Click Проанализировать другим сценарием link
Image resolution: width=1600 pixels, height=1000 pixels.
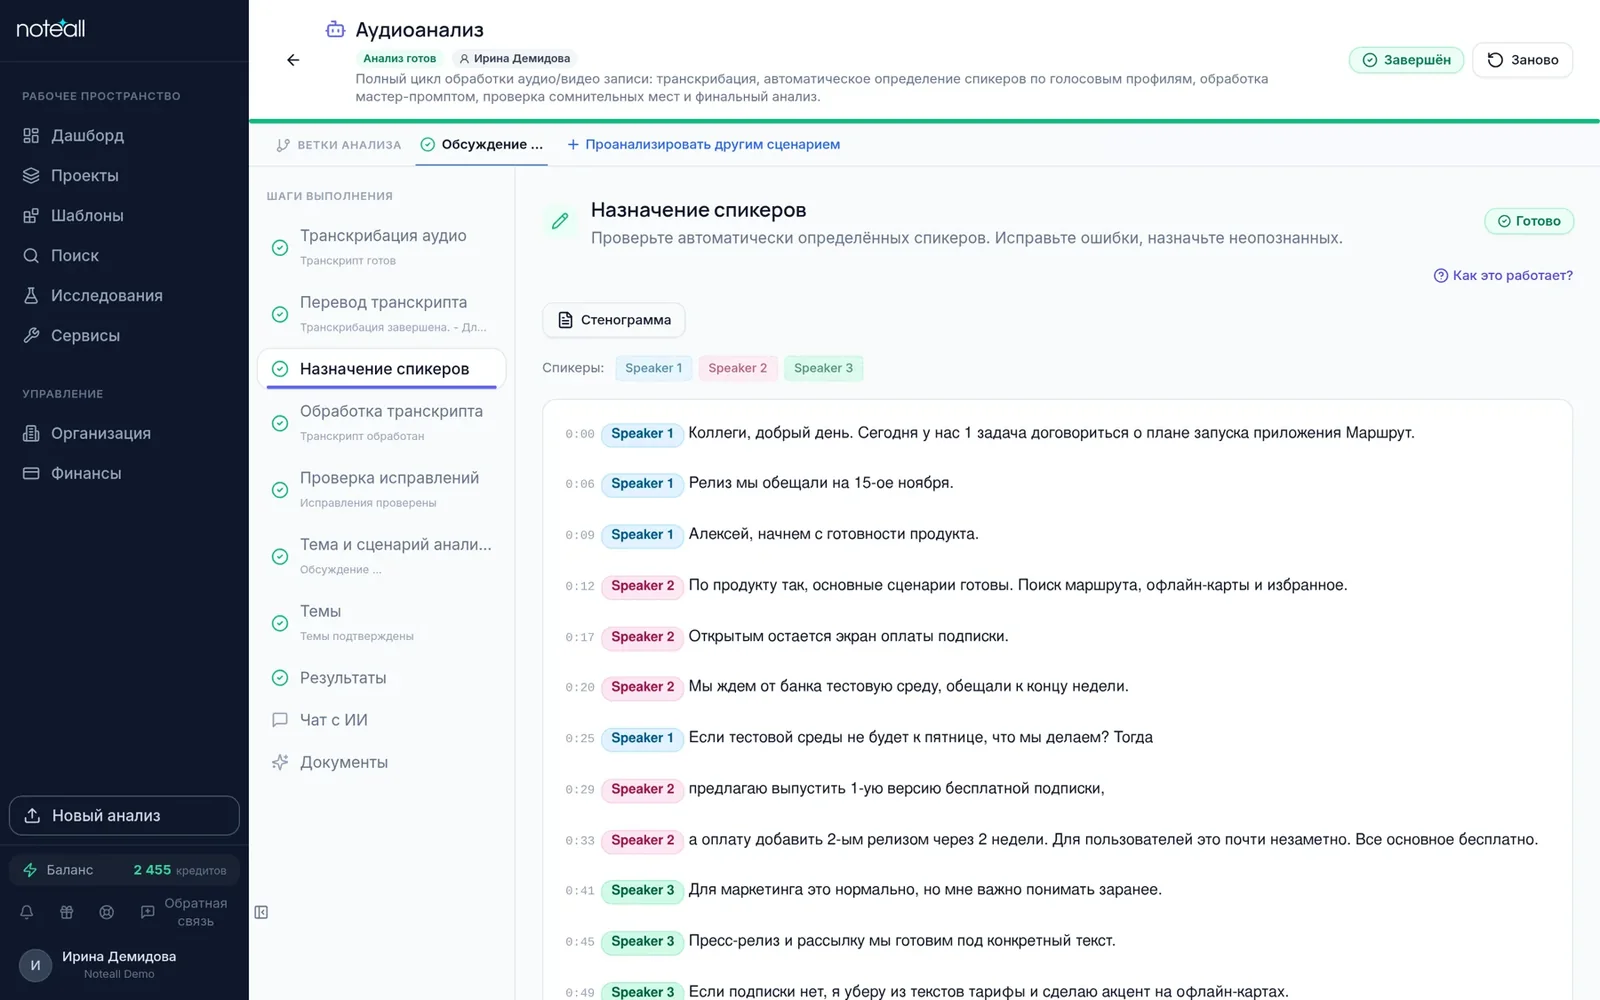click(x=704, y=144)
